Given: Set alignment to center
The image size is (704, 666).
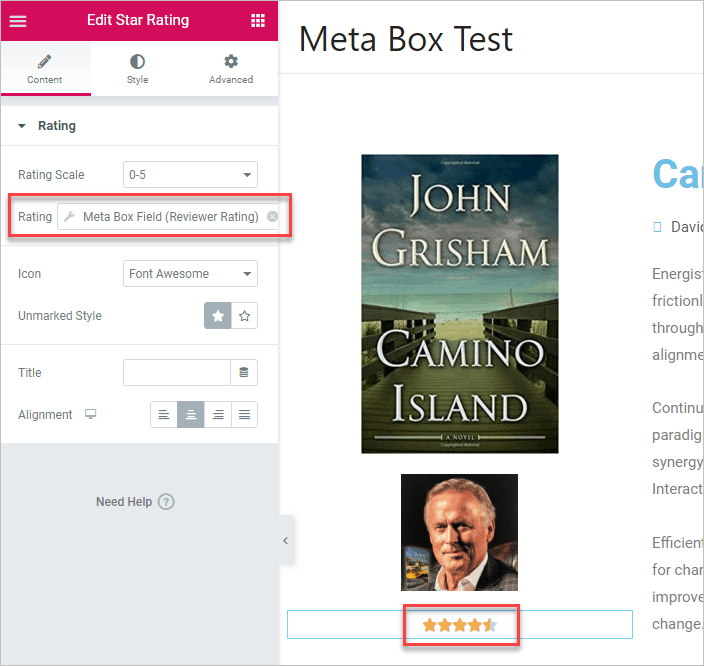Looking at the screenshot, I should tap(191, 415).
